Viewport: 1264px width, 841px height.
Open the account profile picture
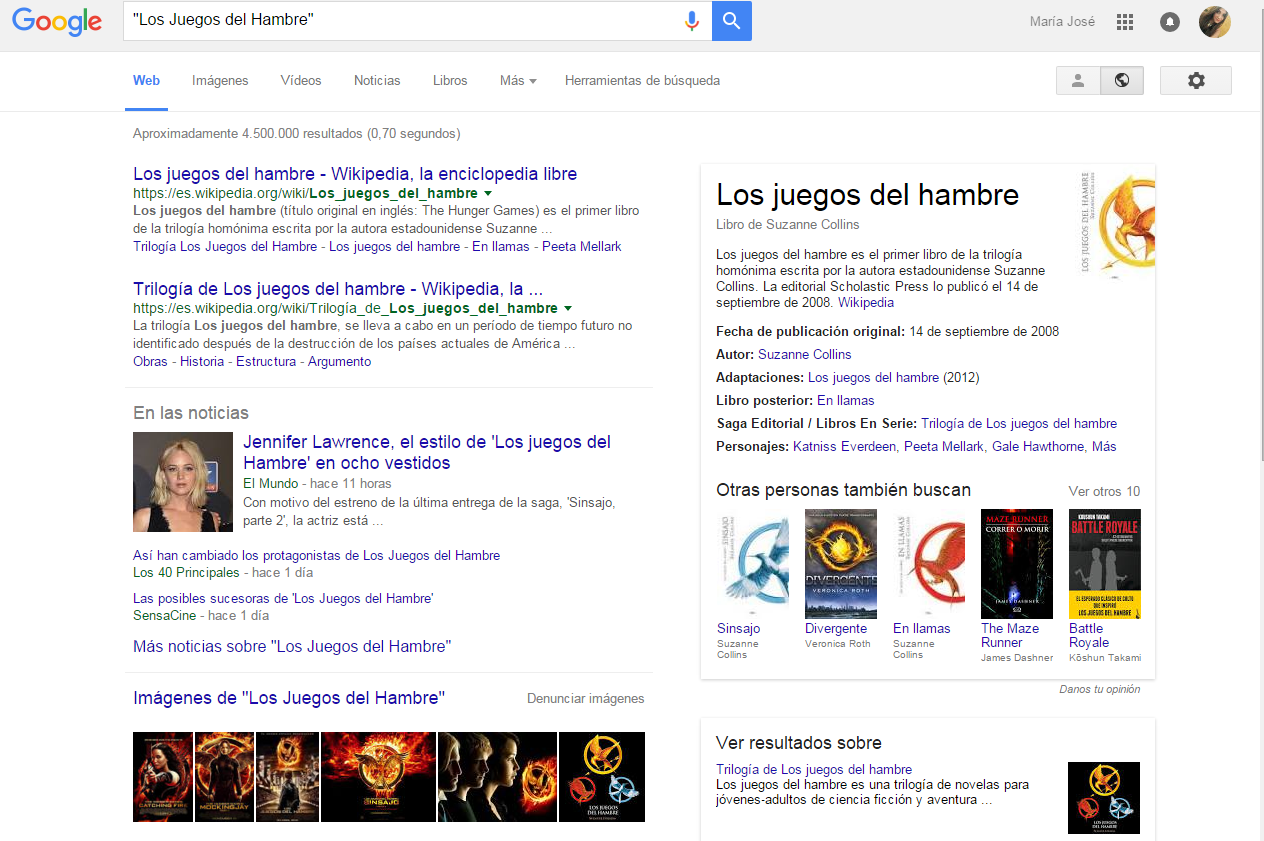1215,22
